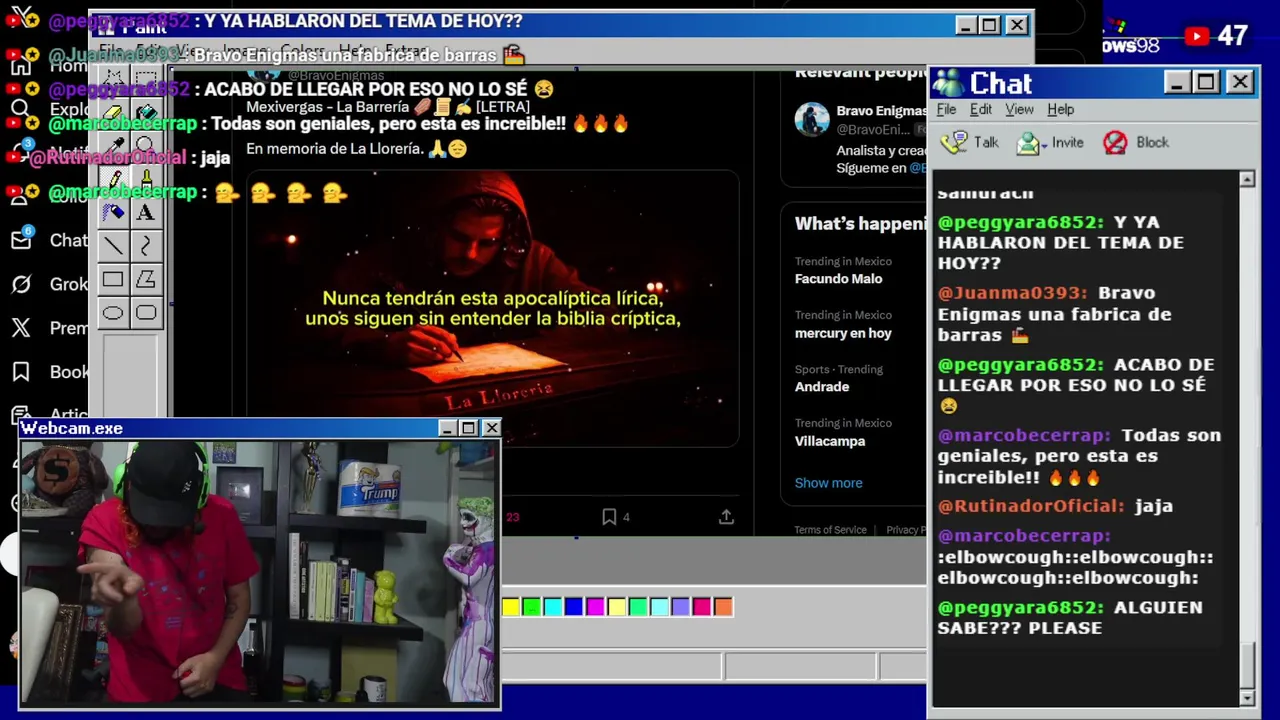Click Invite in the Chat toolbar
The image size is (1280, 720).
[x=1050, y=142]
